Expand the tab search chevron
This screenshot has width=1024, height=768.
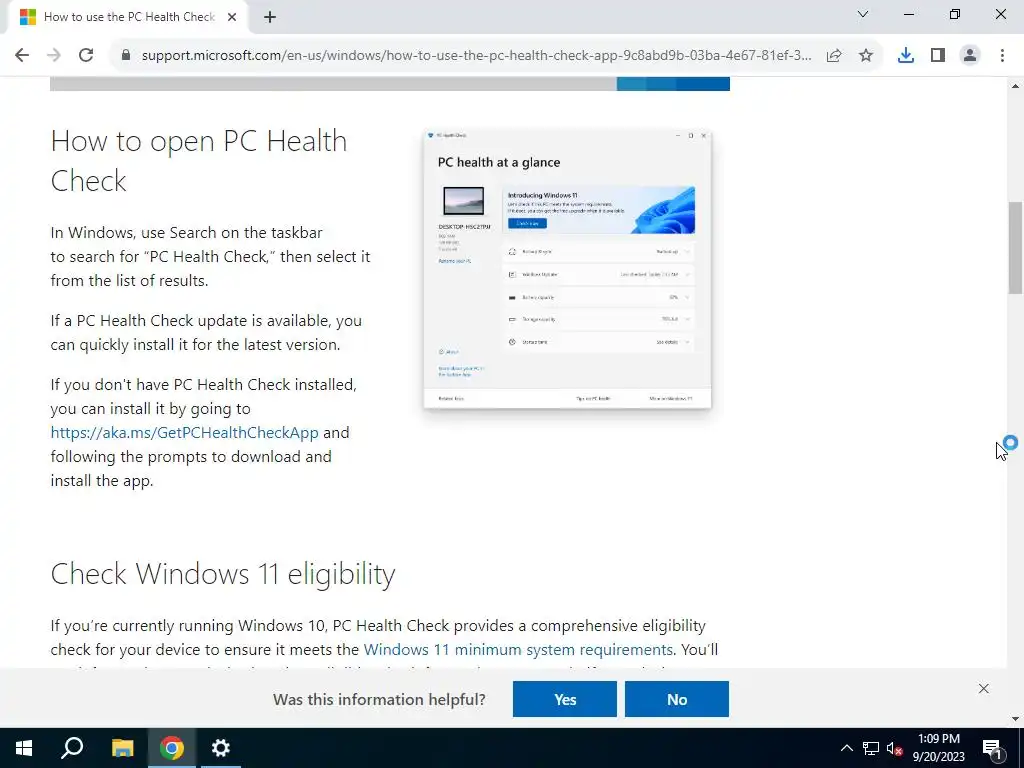(863, 14)
